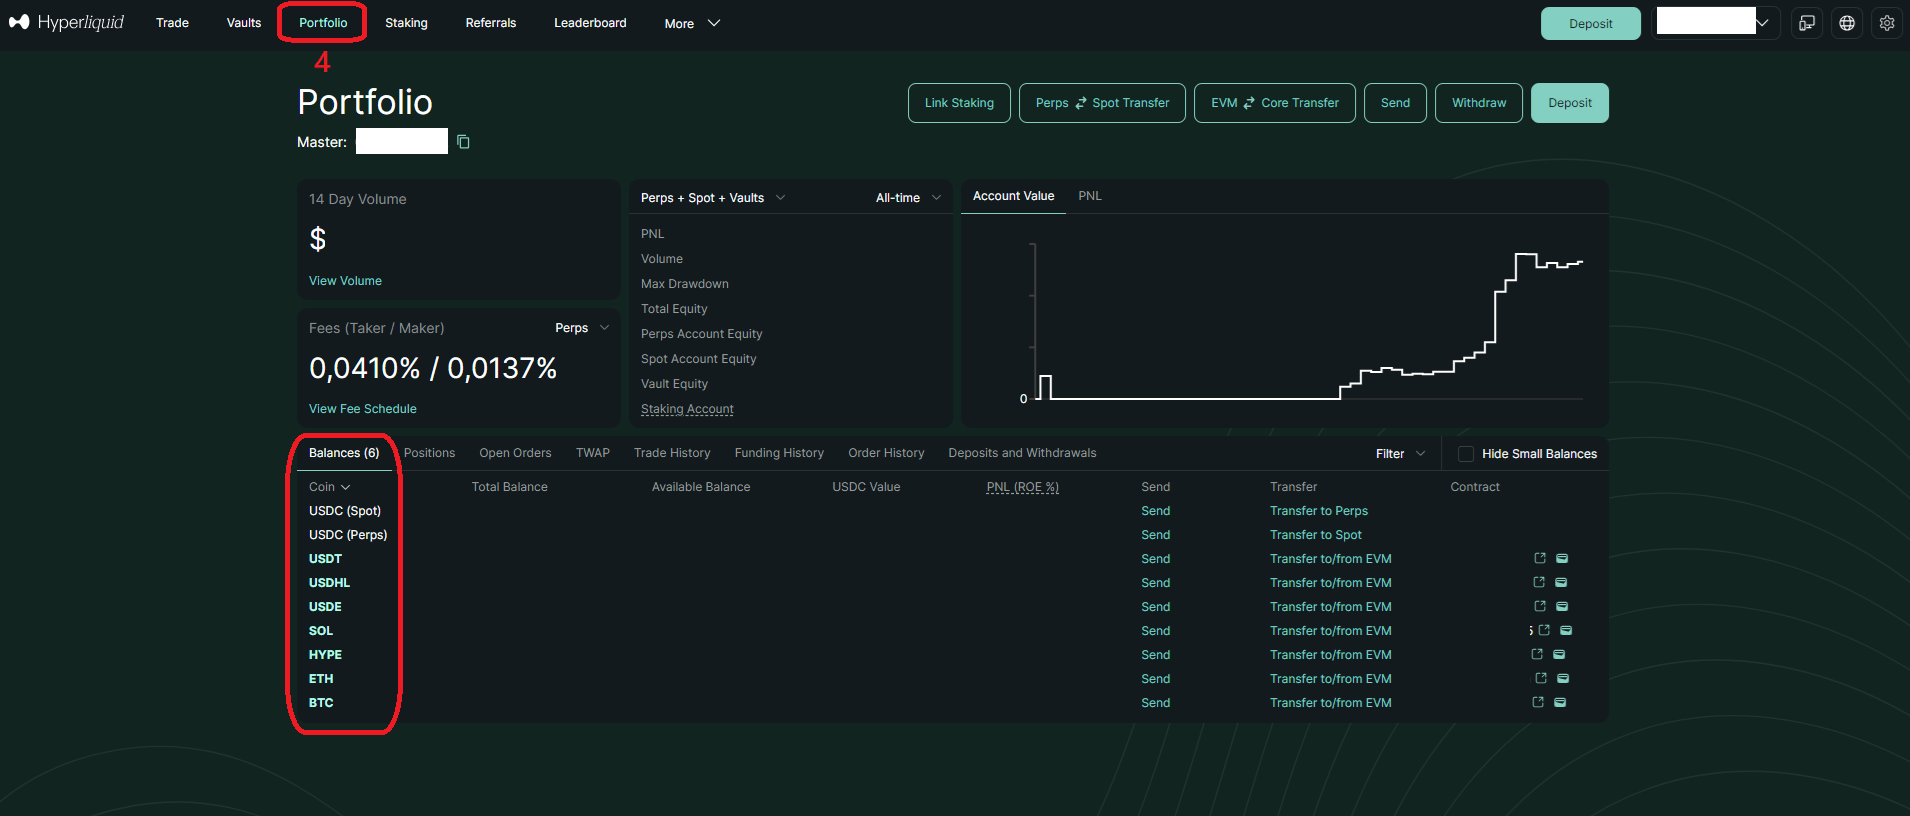Click the top bar Deposit button
This screenshot has height=816, width=1910.
point(1590,23)
